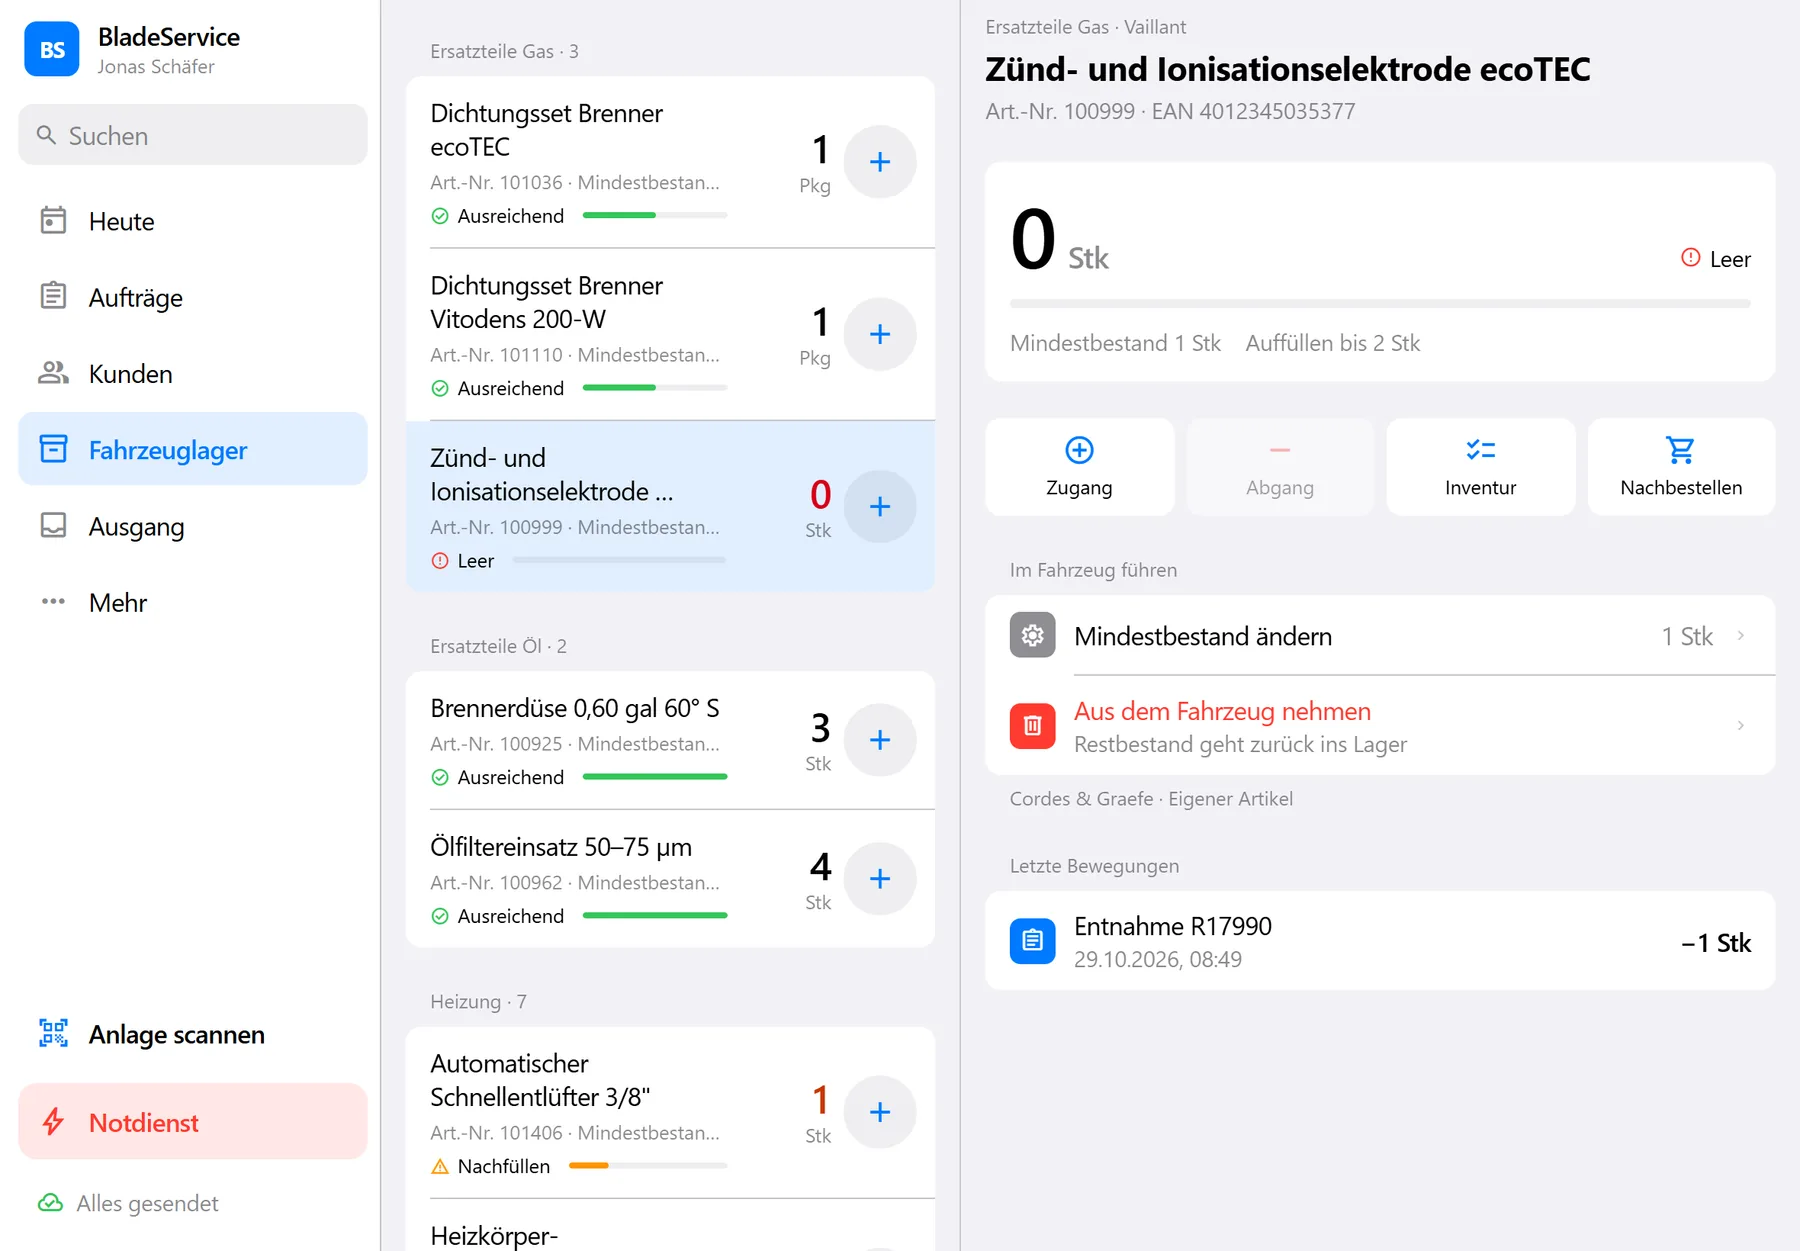The height and width of the screenshot is (1251, 1800).
Task: Click the magnifier icon in the search field
Action: (x=46, y=135)
